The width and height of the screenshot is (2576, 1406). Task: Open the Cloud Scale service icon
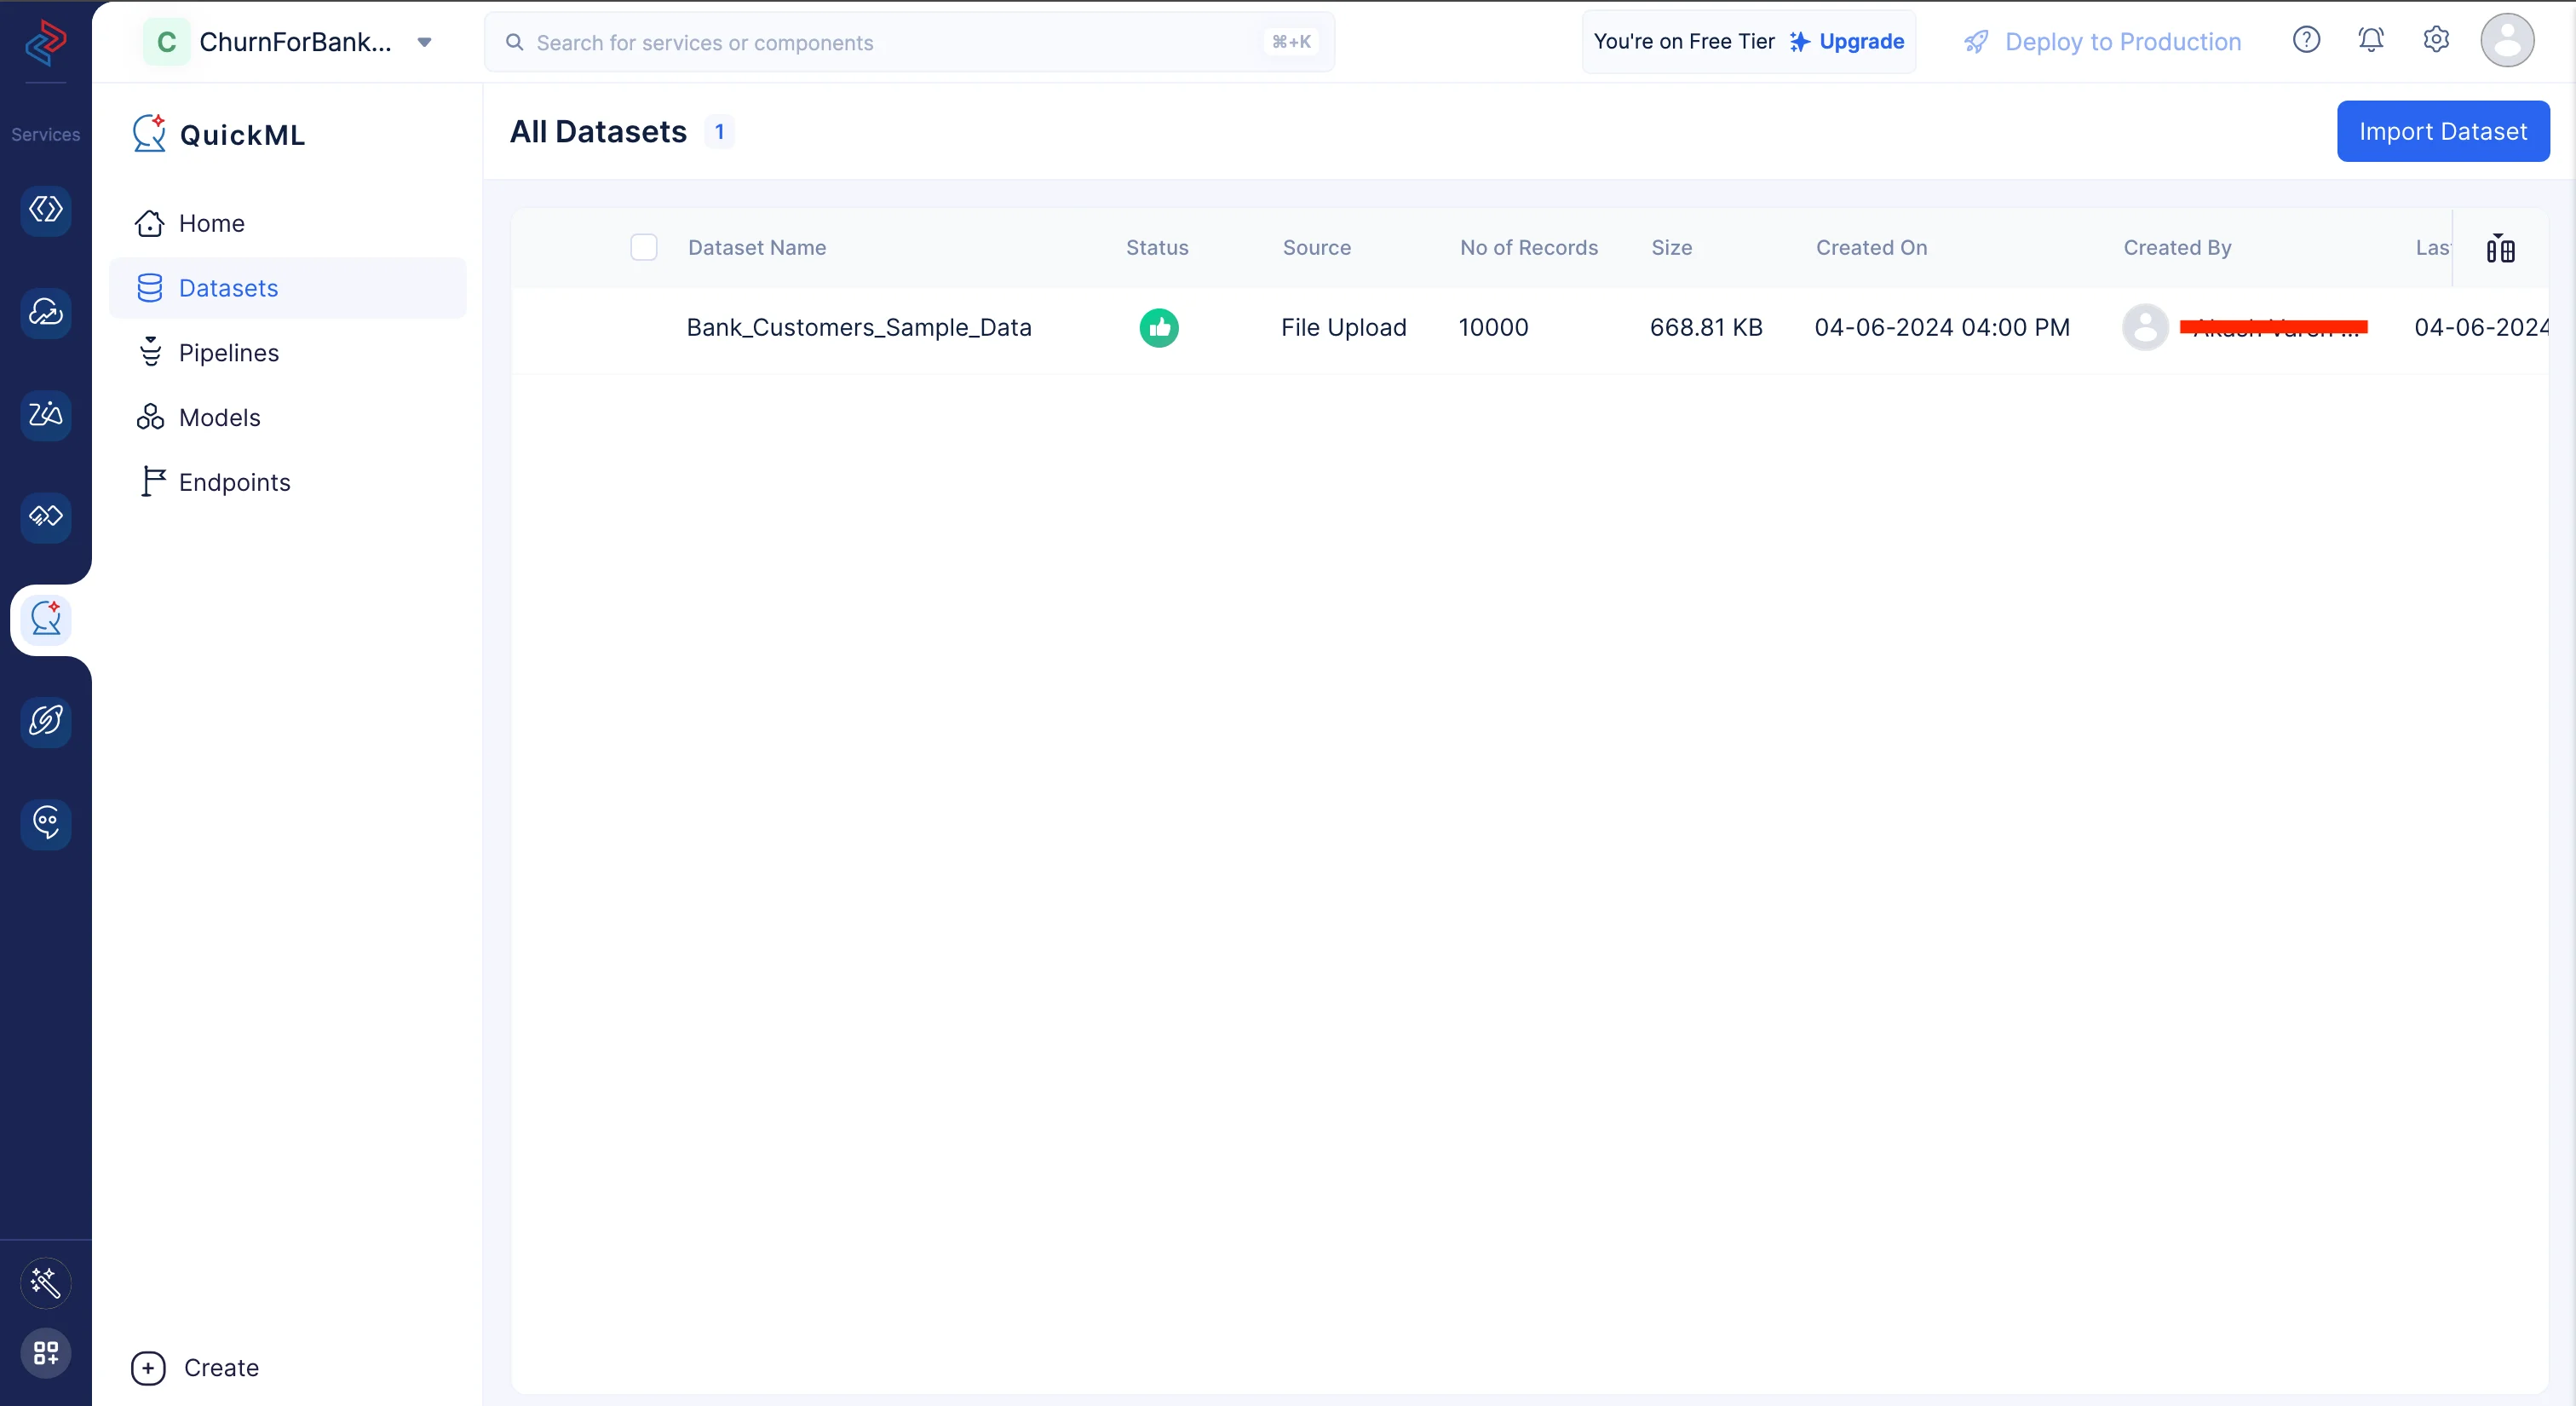46,313
